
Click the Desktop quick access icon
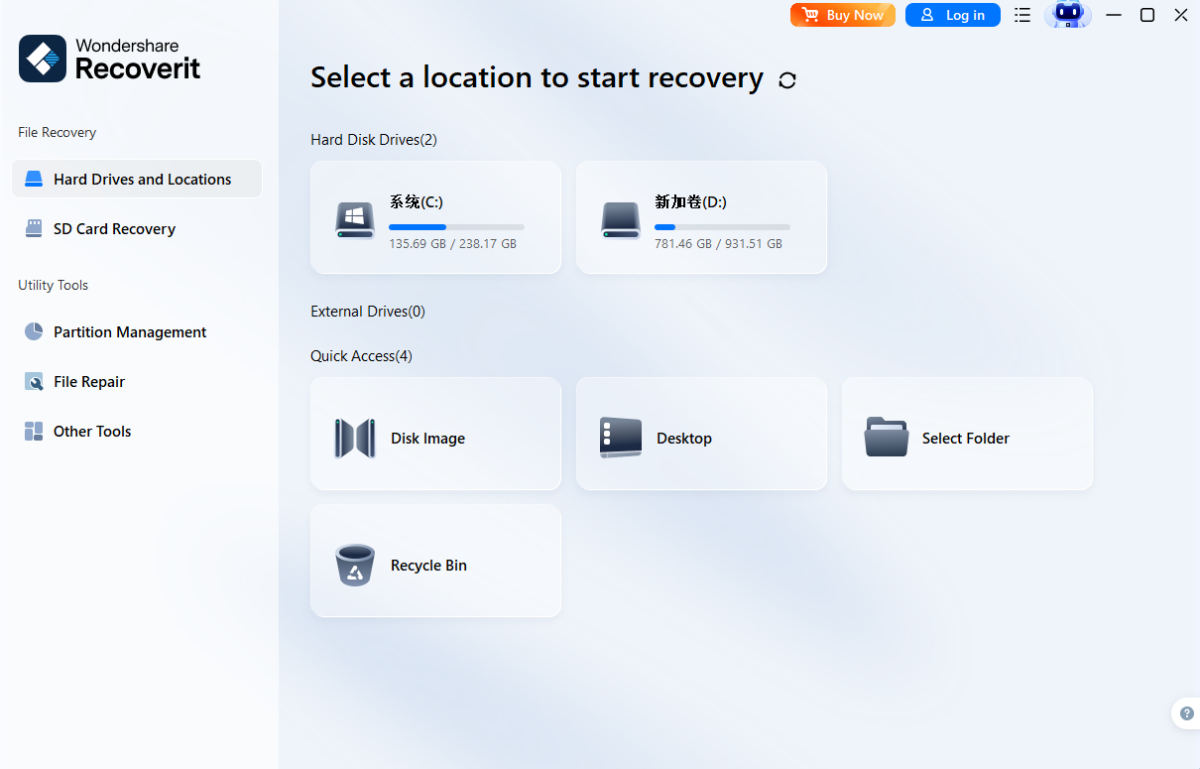(x=620, y=438)
